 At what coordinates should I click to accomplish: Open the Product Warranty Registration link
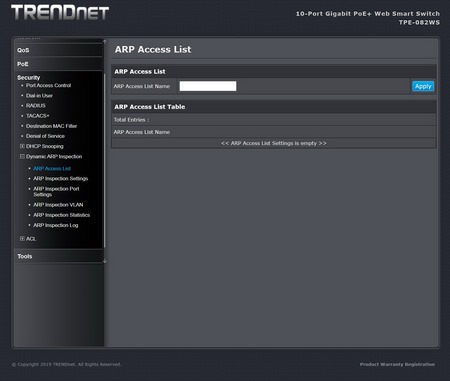(x=397, y=364)
